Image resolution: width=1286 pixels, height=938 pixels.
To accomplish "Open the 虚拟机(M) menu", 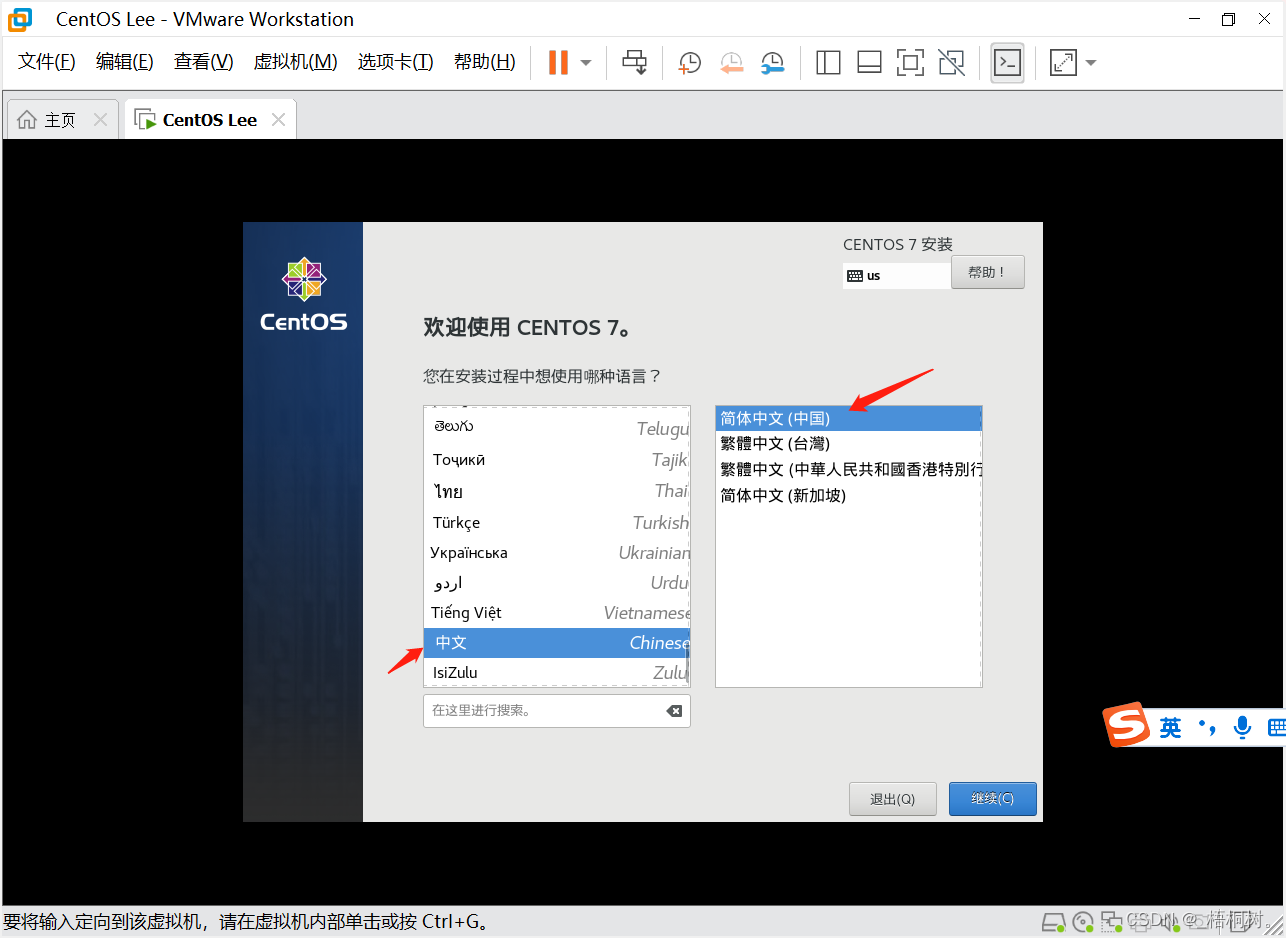I will (x=295, y=61).
